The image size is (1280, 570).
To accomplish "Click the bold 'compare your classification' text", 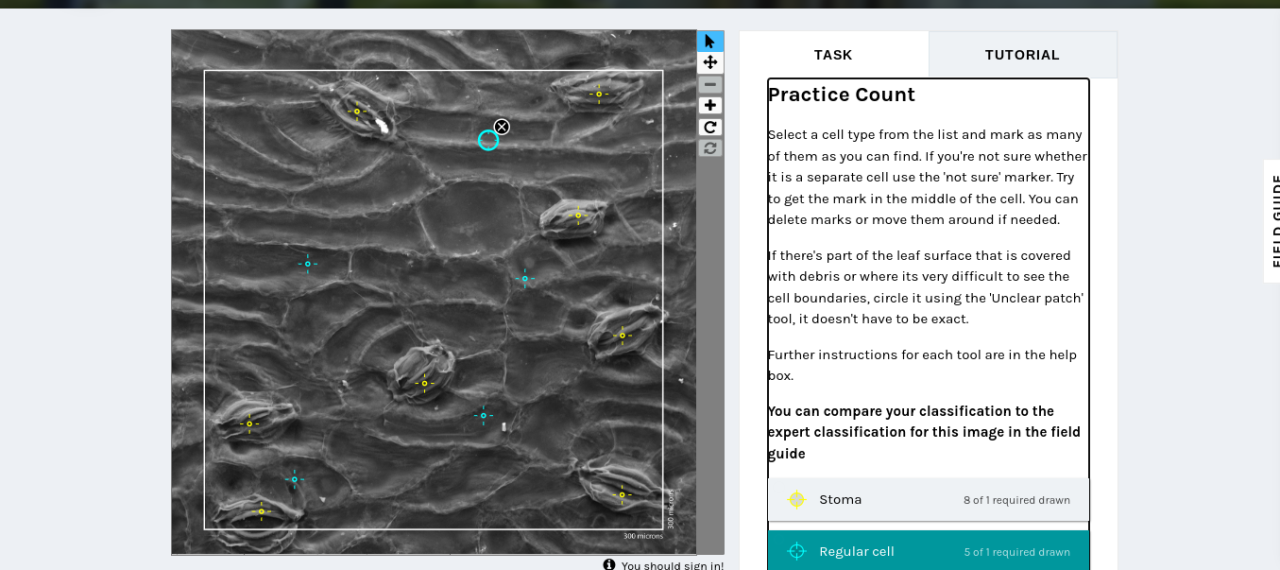I will click(x=924, y=432).
